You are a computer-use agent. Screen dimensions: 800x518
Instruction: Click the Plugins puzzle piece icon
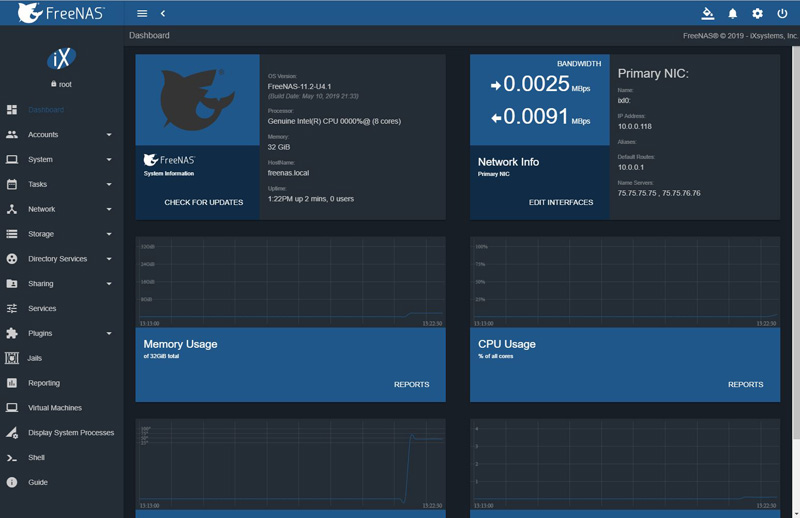[x=12, y=333]
